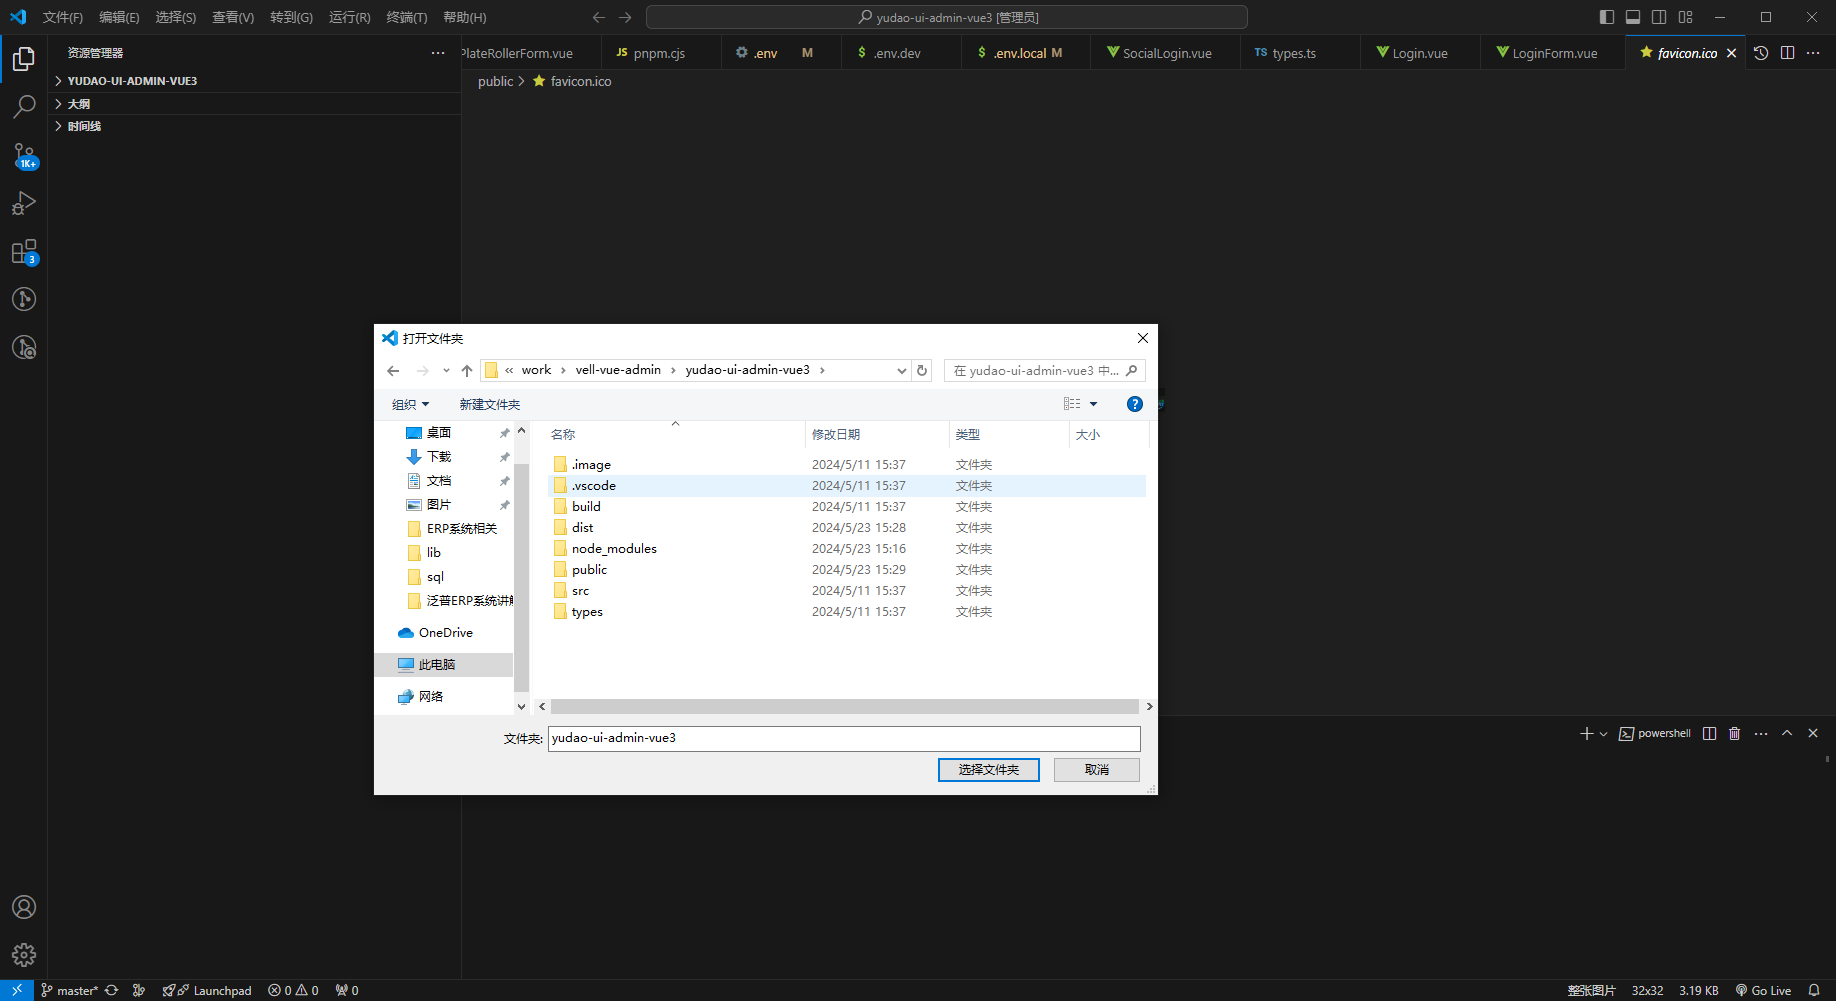1836x1001 pixels.
Task: Open Source Control view in activity bar
Action: (x=24, y=155)
